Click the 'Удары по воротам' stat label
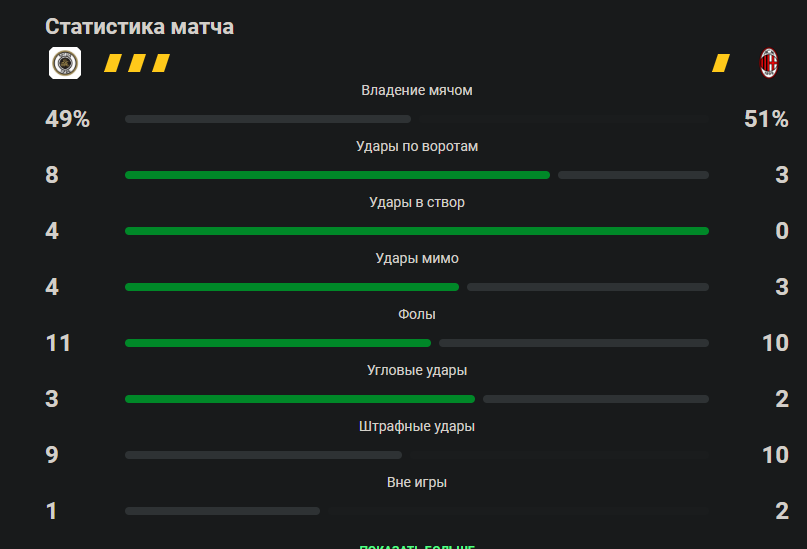This screenshot has width=807, height=549. (x=417, y=146)
